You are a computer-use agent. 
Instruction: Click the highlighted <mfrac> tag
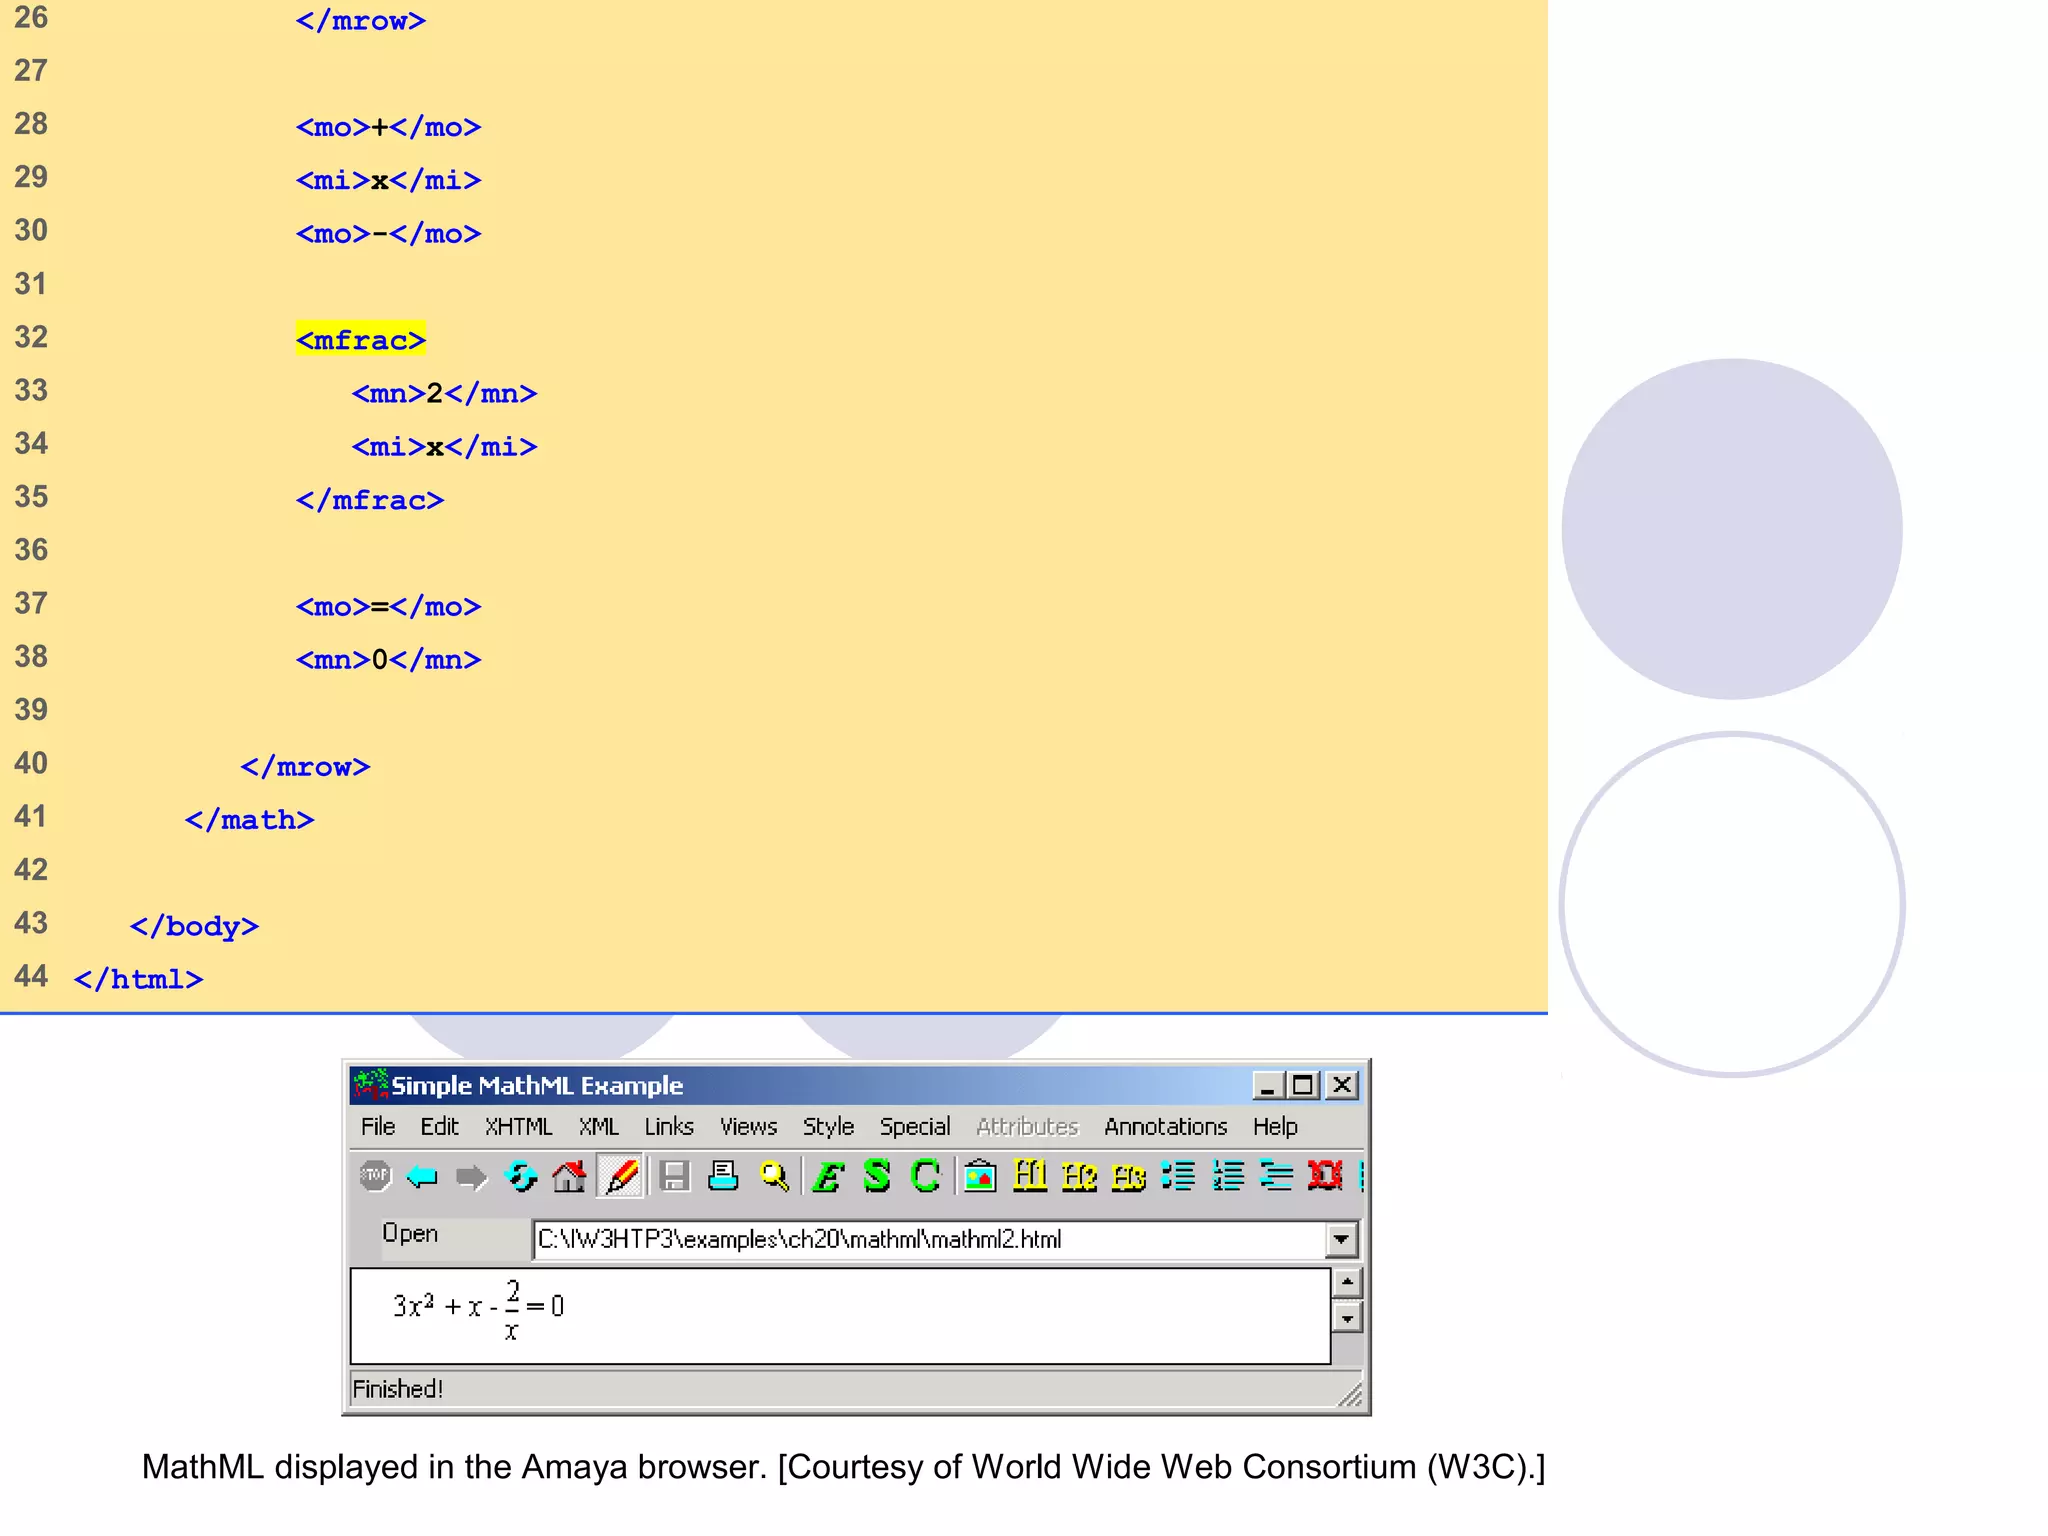click(x=361, y=340)
